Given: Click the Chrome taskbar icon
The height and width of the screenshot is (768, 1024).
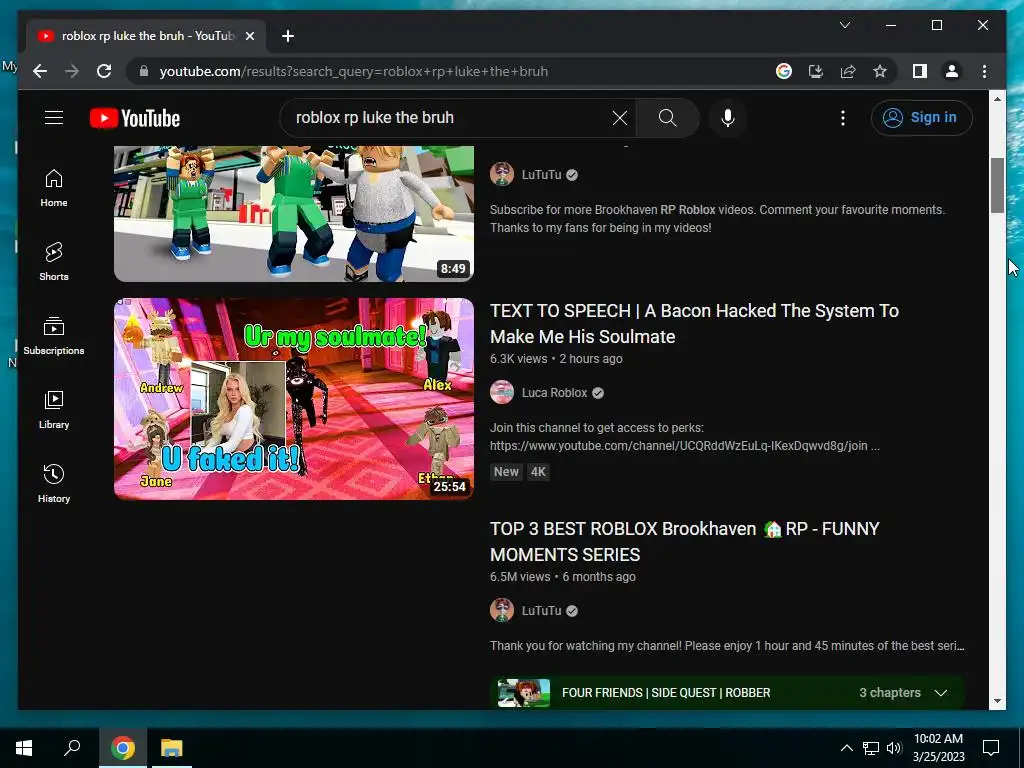Looking at the screenshot, I should pyautogui.click(x=123, y=748).
